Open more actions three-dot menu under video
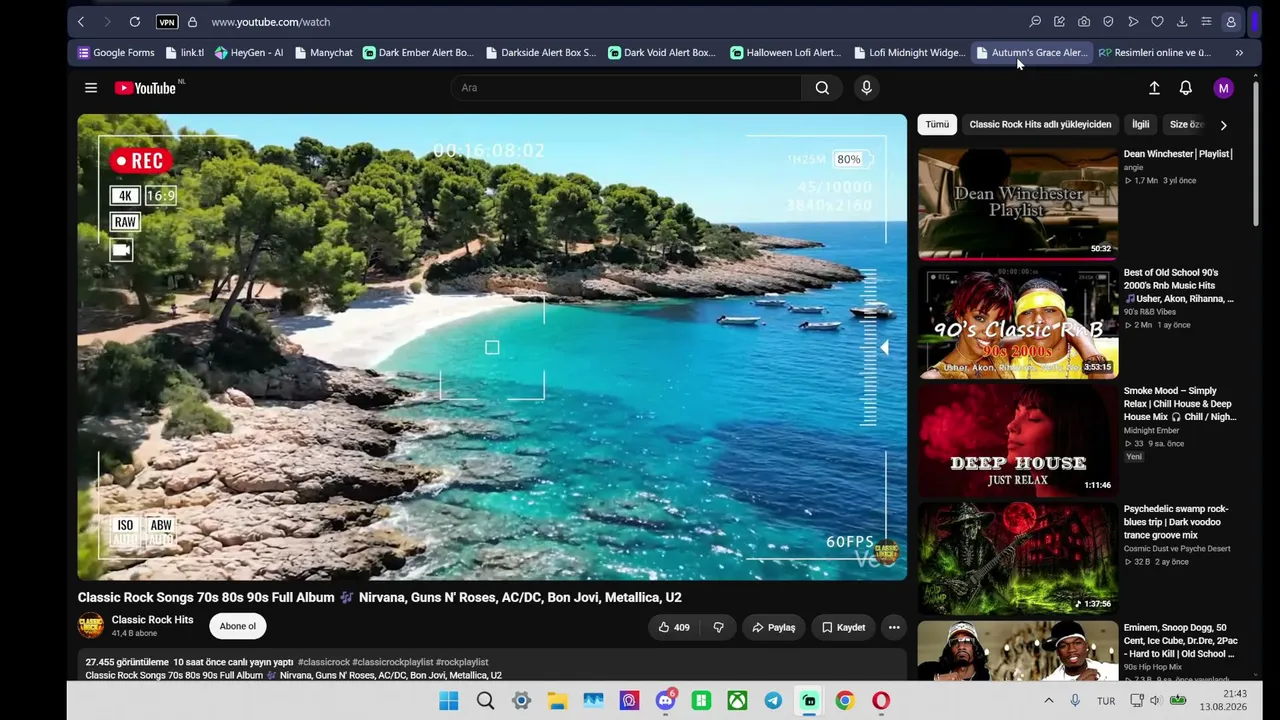The image size is (1280, 720). (x=894, y=627)
